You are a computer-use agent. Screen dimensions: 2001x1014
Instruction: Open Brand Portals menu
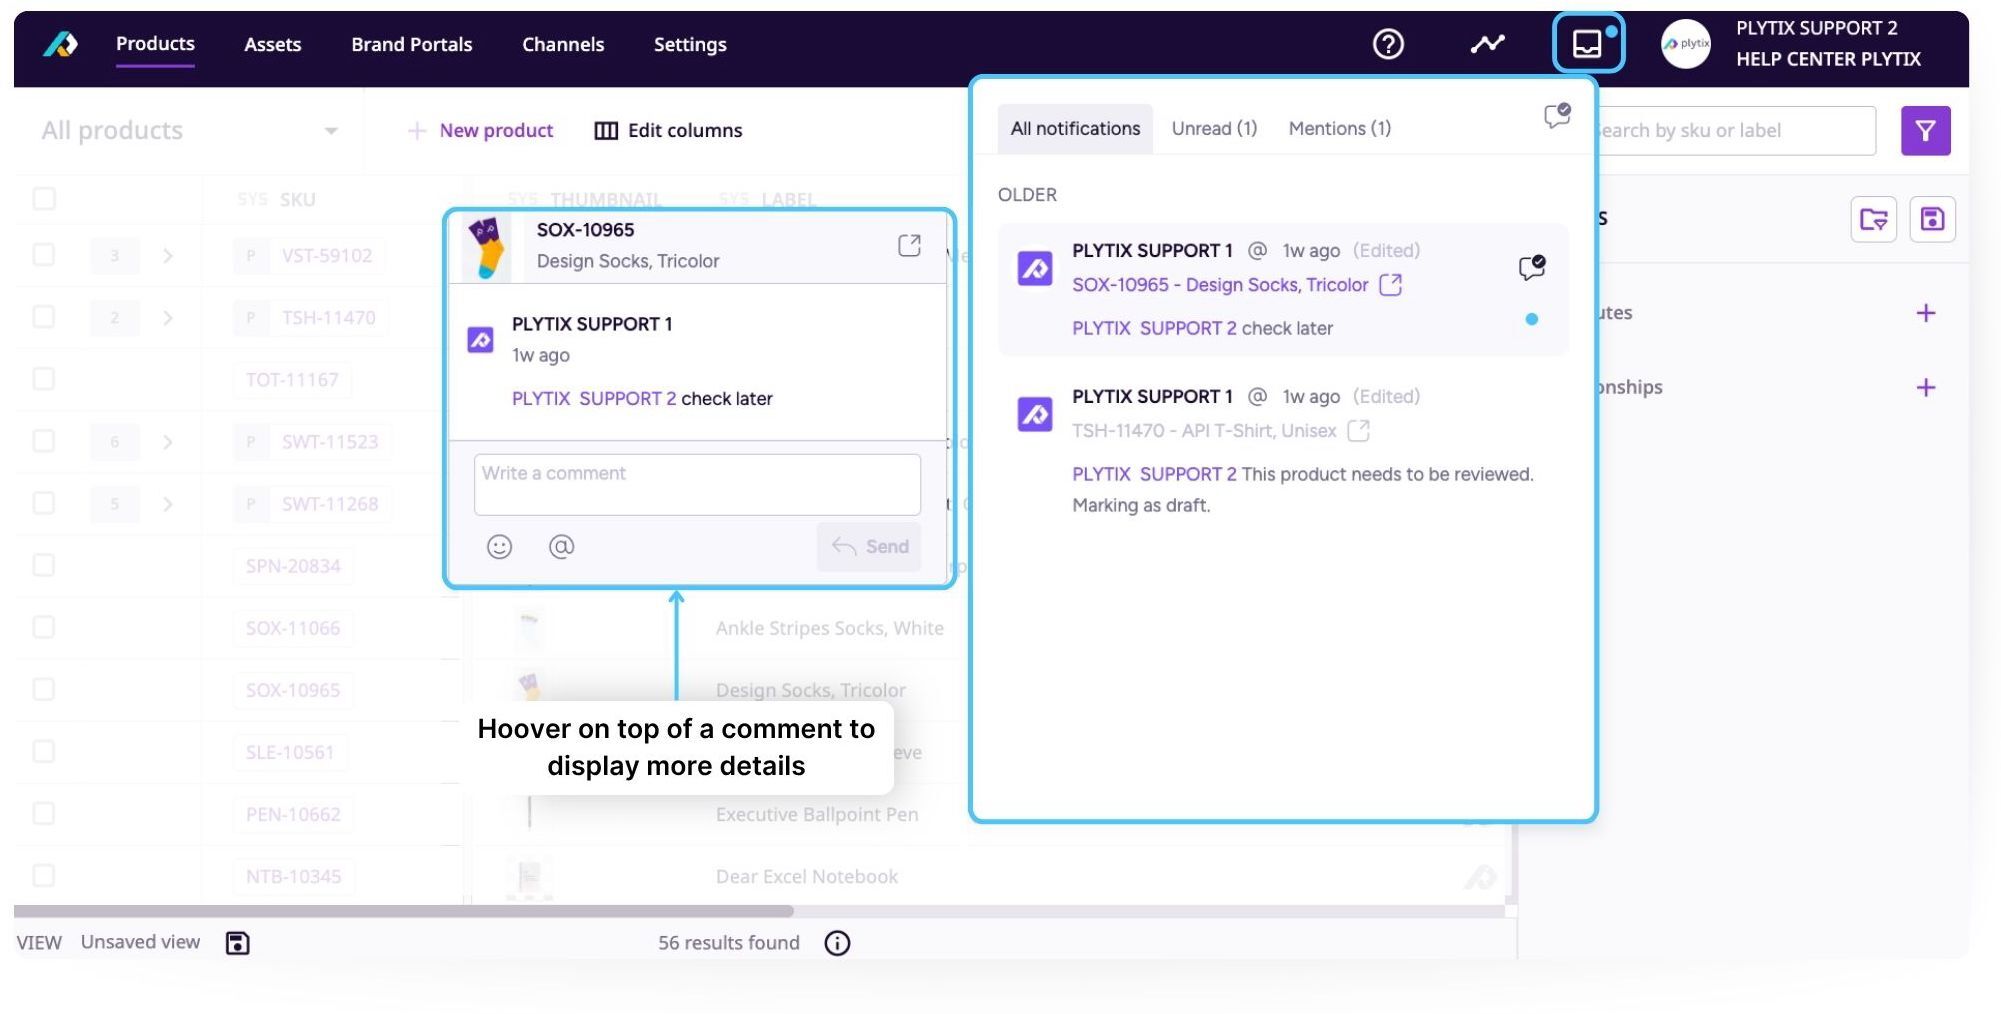(411, 44)
